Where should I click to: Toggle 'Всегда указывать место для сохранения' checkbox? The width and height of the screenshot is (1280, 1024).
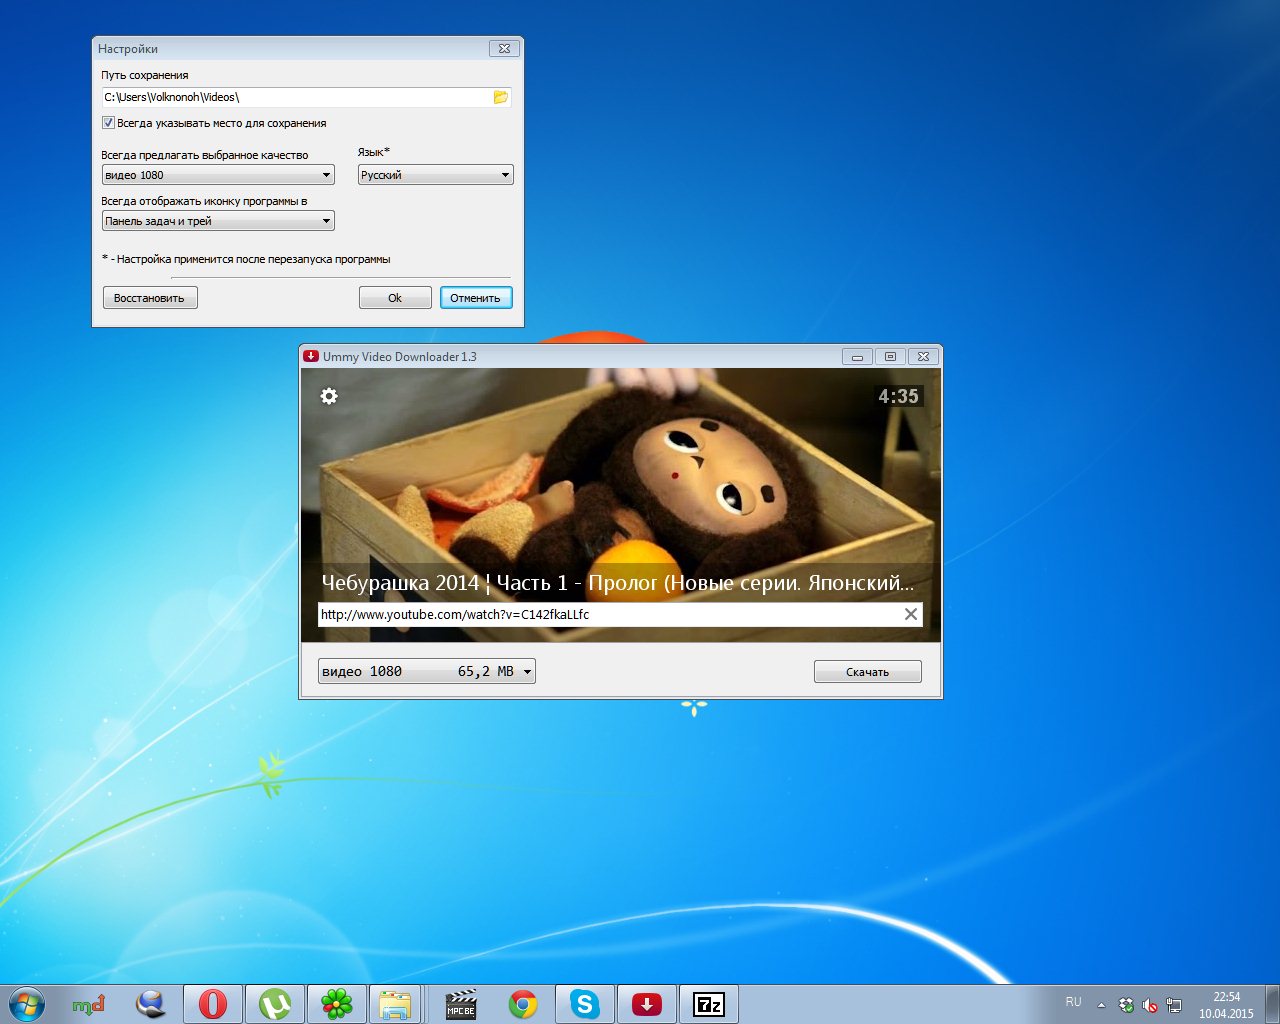coord(108,123)
